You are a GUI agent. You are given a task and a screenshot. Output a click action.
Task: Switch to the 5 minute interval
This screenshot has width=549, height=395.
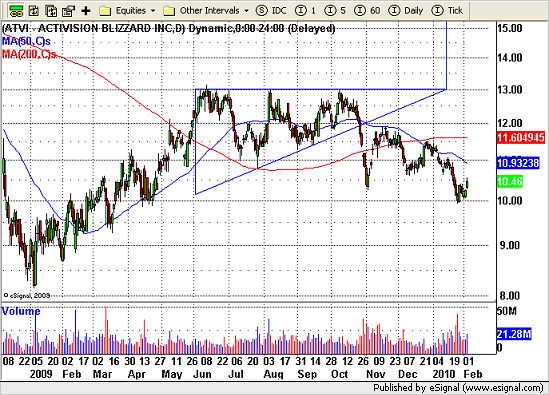tap(335, 11)
